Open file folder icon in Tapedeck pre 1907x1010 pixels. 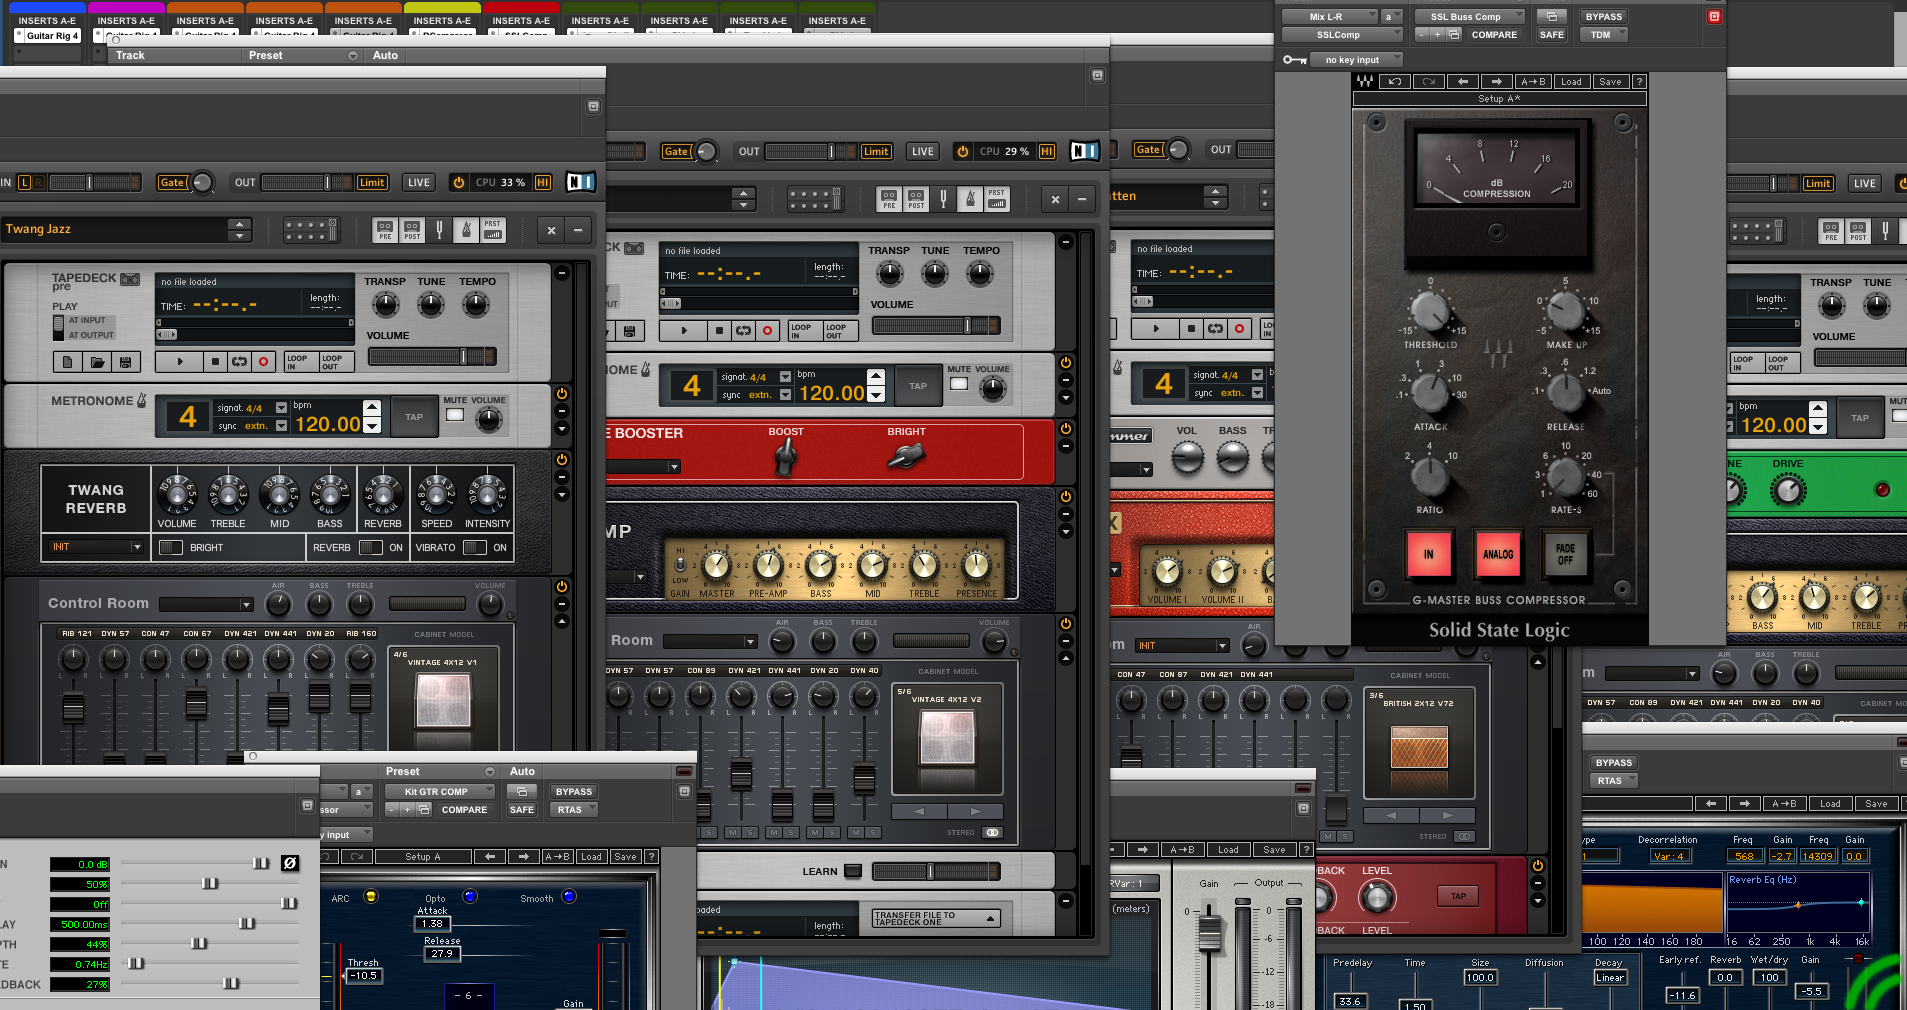point(97,362)
